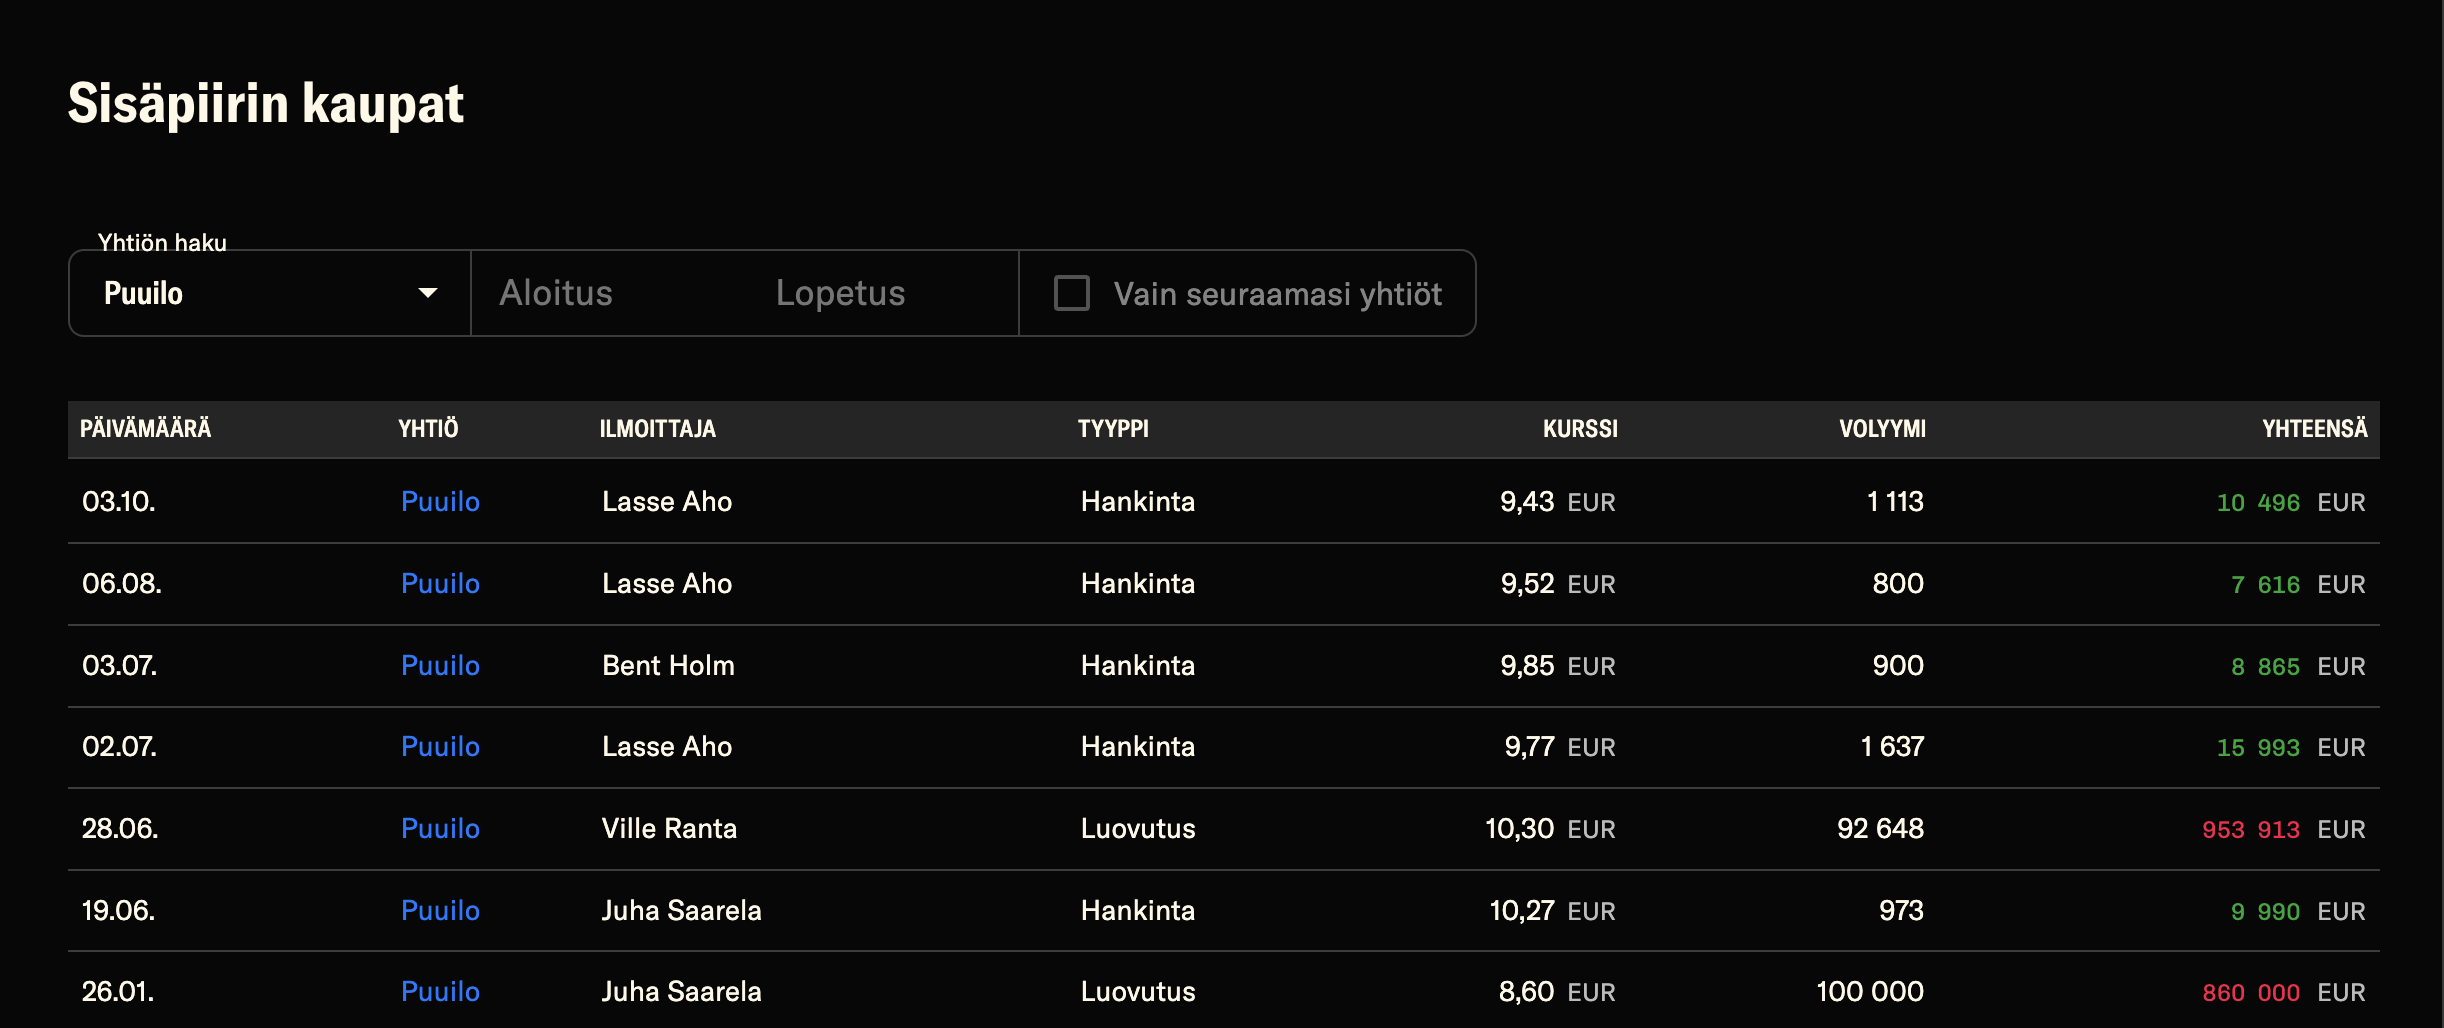This screenshot has width=2444, height=1028.
Task: Click the 7 616 EUR total
Action: (x=2298, y=584)
